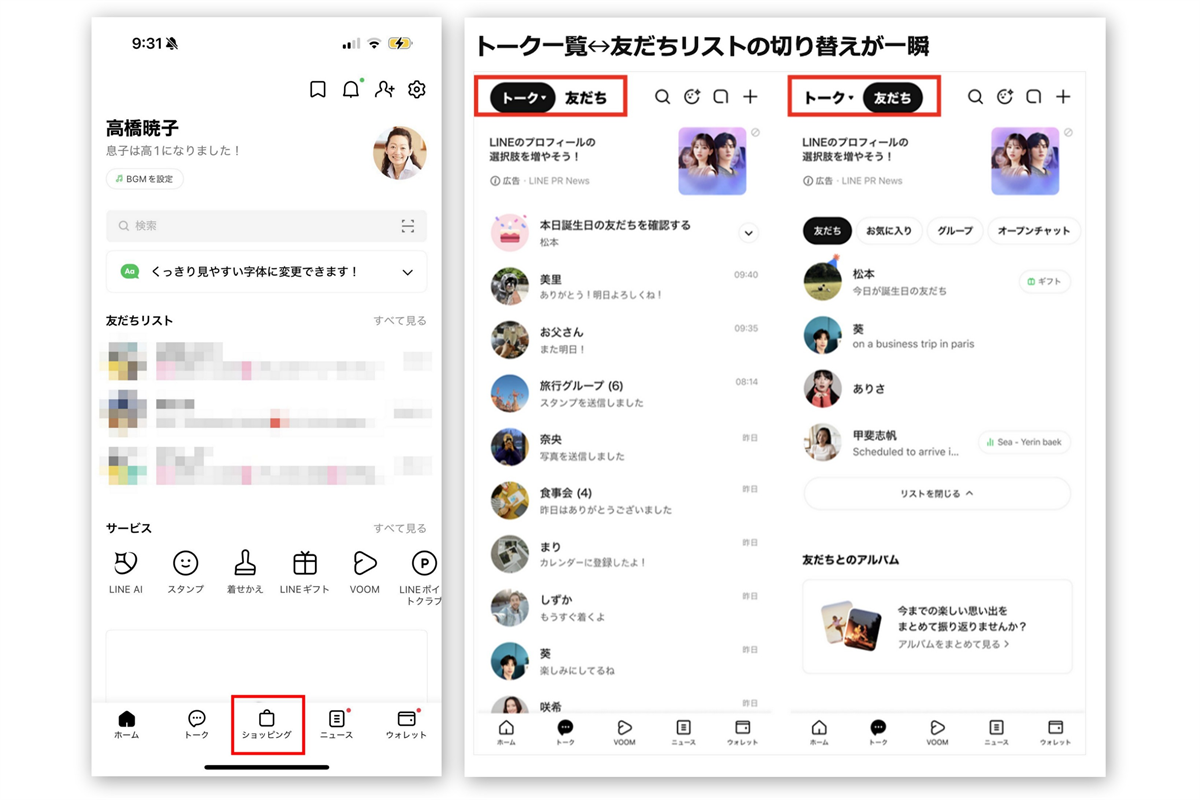The height and width of the screenshot is (800, 1200).
Task: Tap BGMを設定 button under profile name
Action: click(145, 179)
